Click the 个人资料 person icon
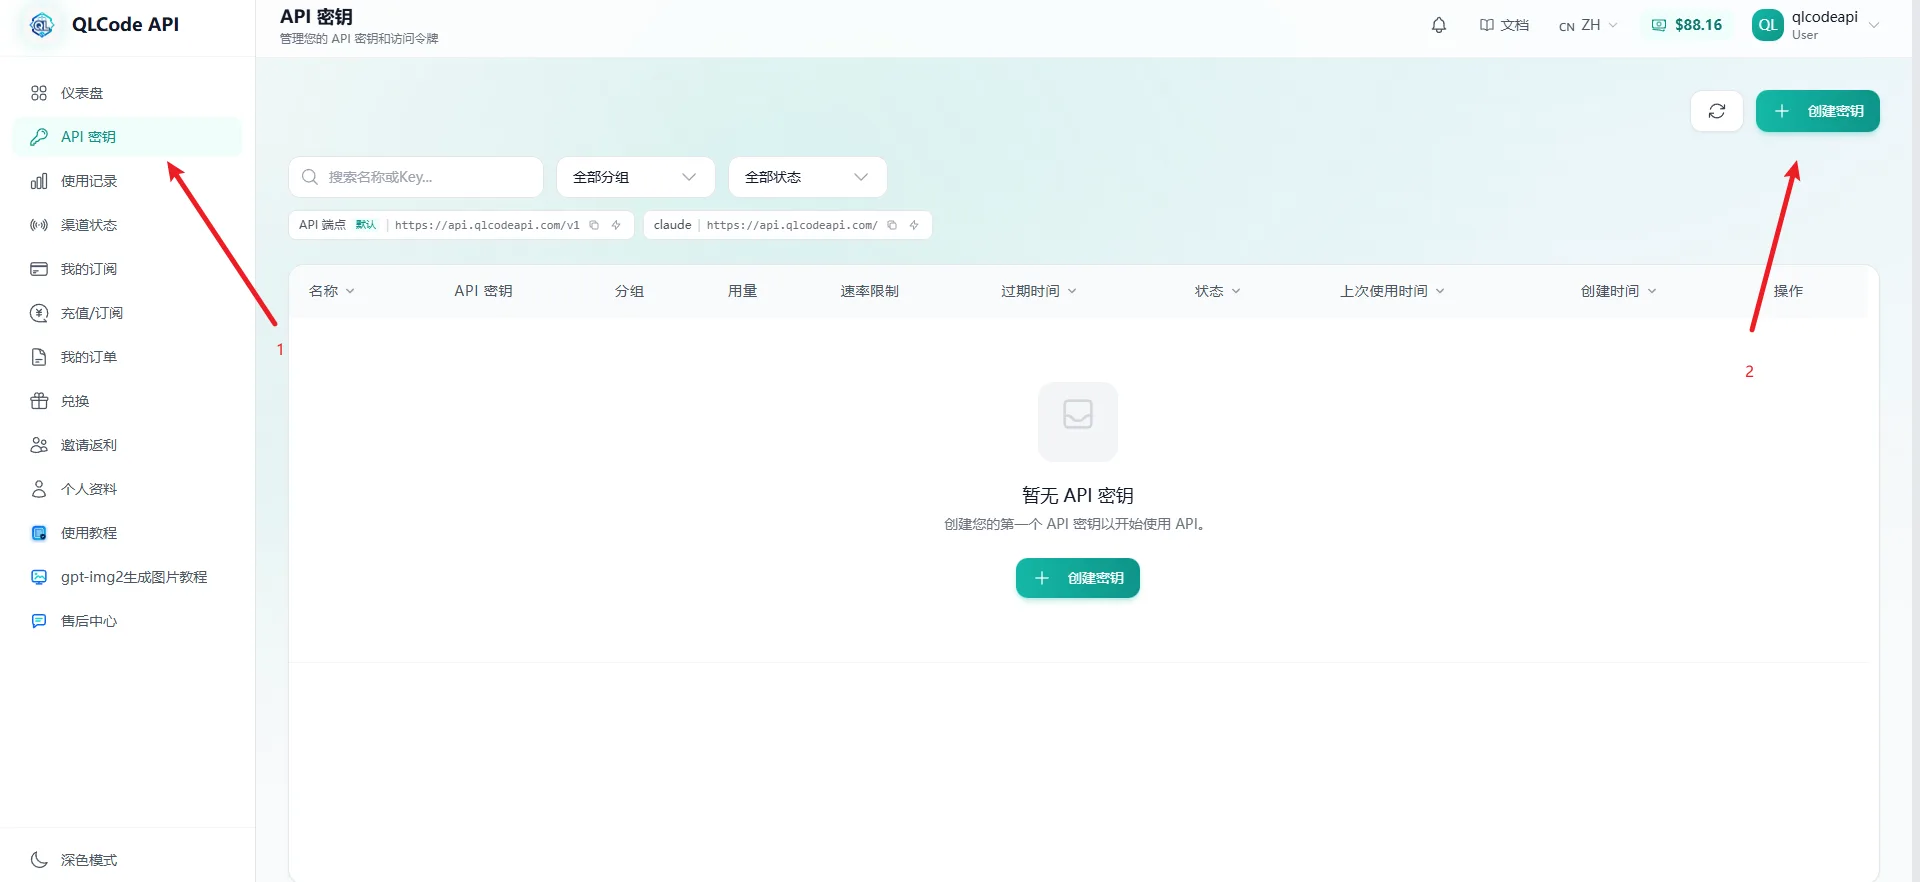The width and height of the screenshot is (1920, 882). click(39, 489)
